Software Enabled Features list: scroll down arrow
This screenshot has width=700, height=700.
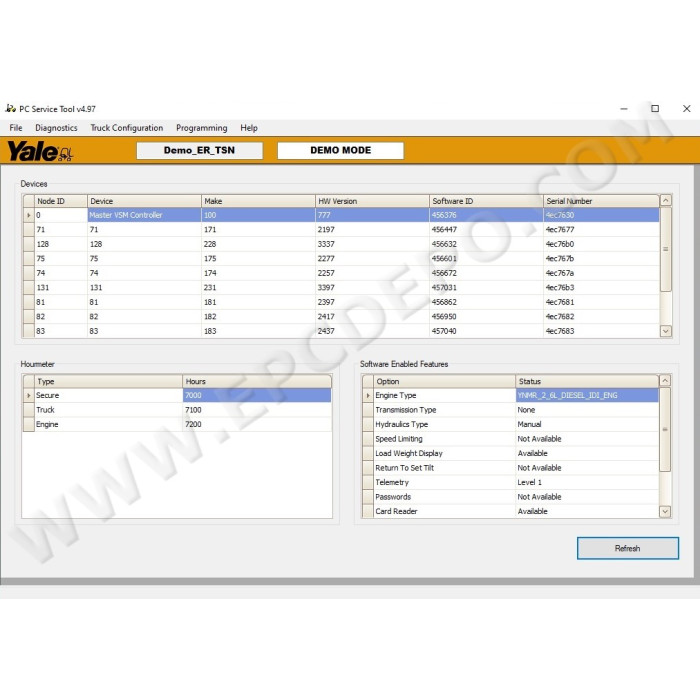click(x=665, y=511)
